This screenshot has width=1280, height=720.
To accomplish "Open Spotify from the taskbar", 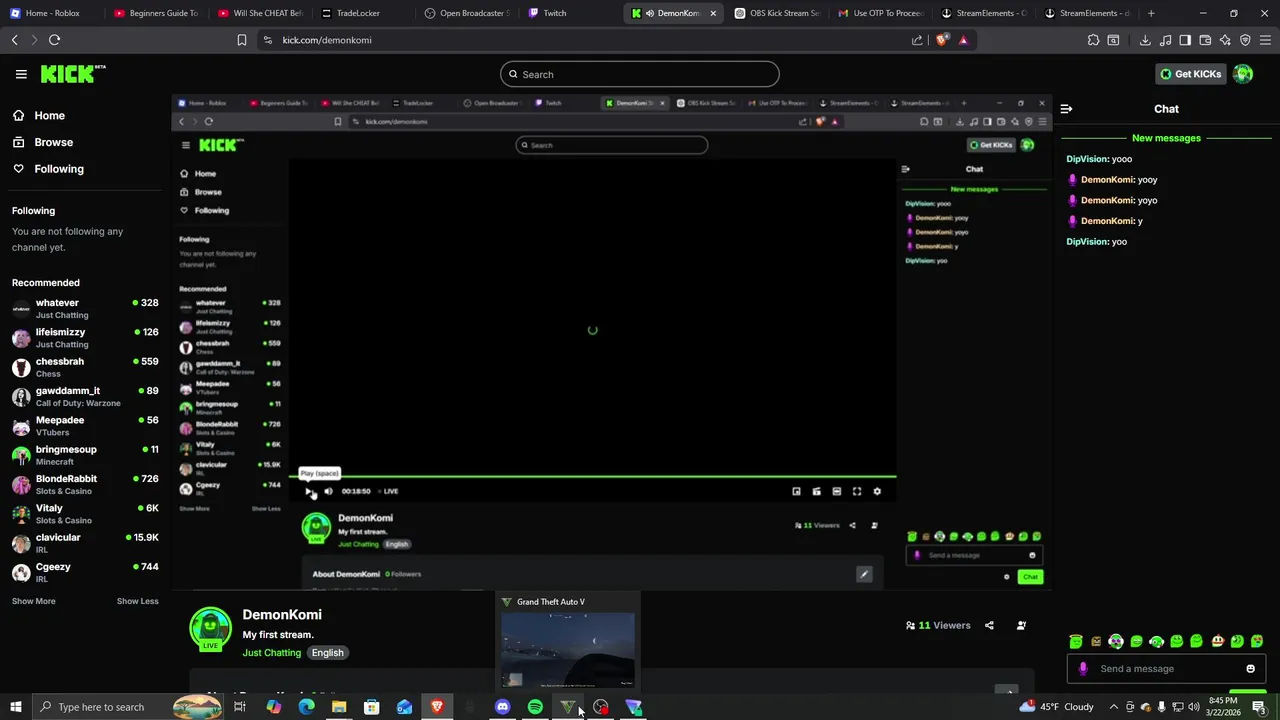I will pos(535,707).
